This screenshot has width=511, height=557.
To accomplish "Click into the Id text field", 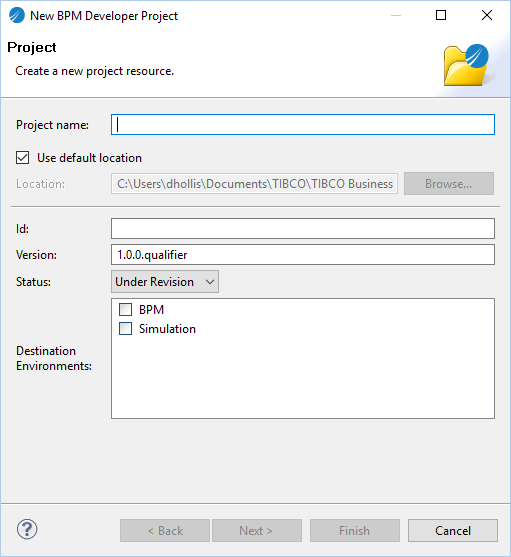I will [303, 228].
